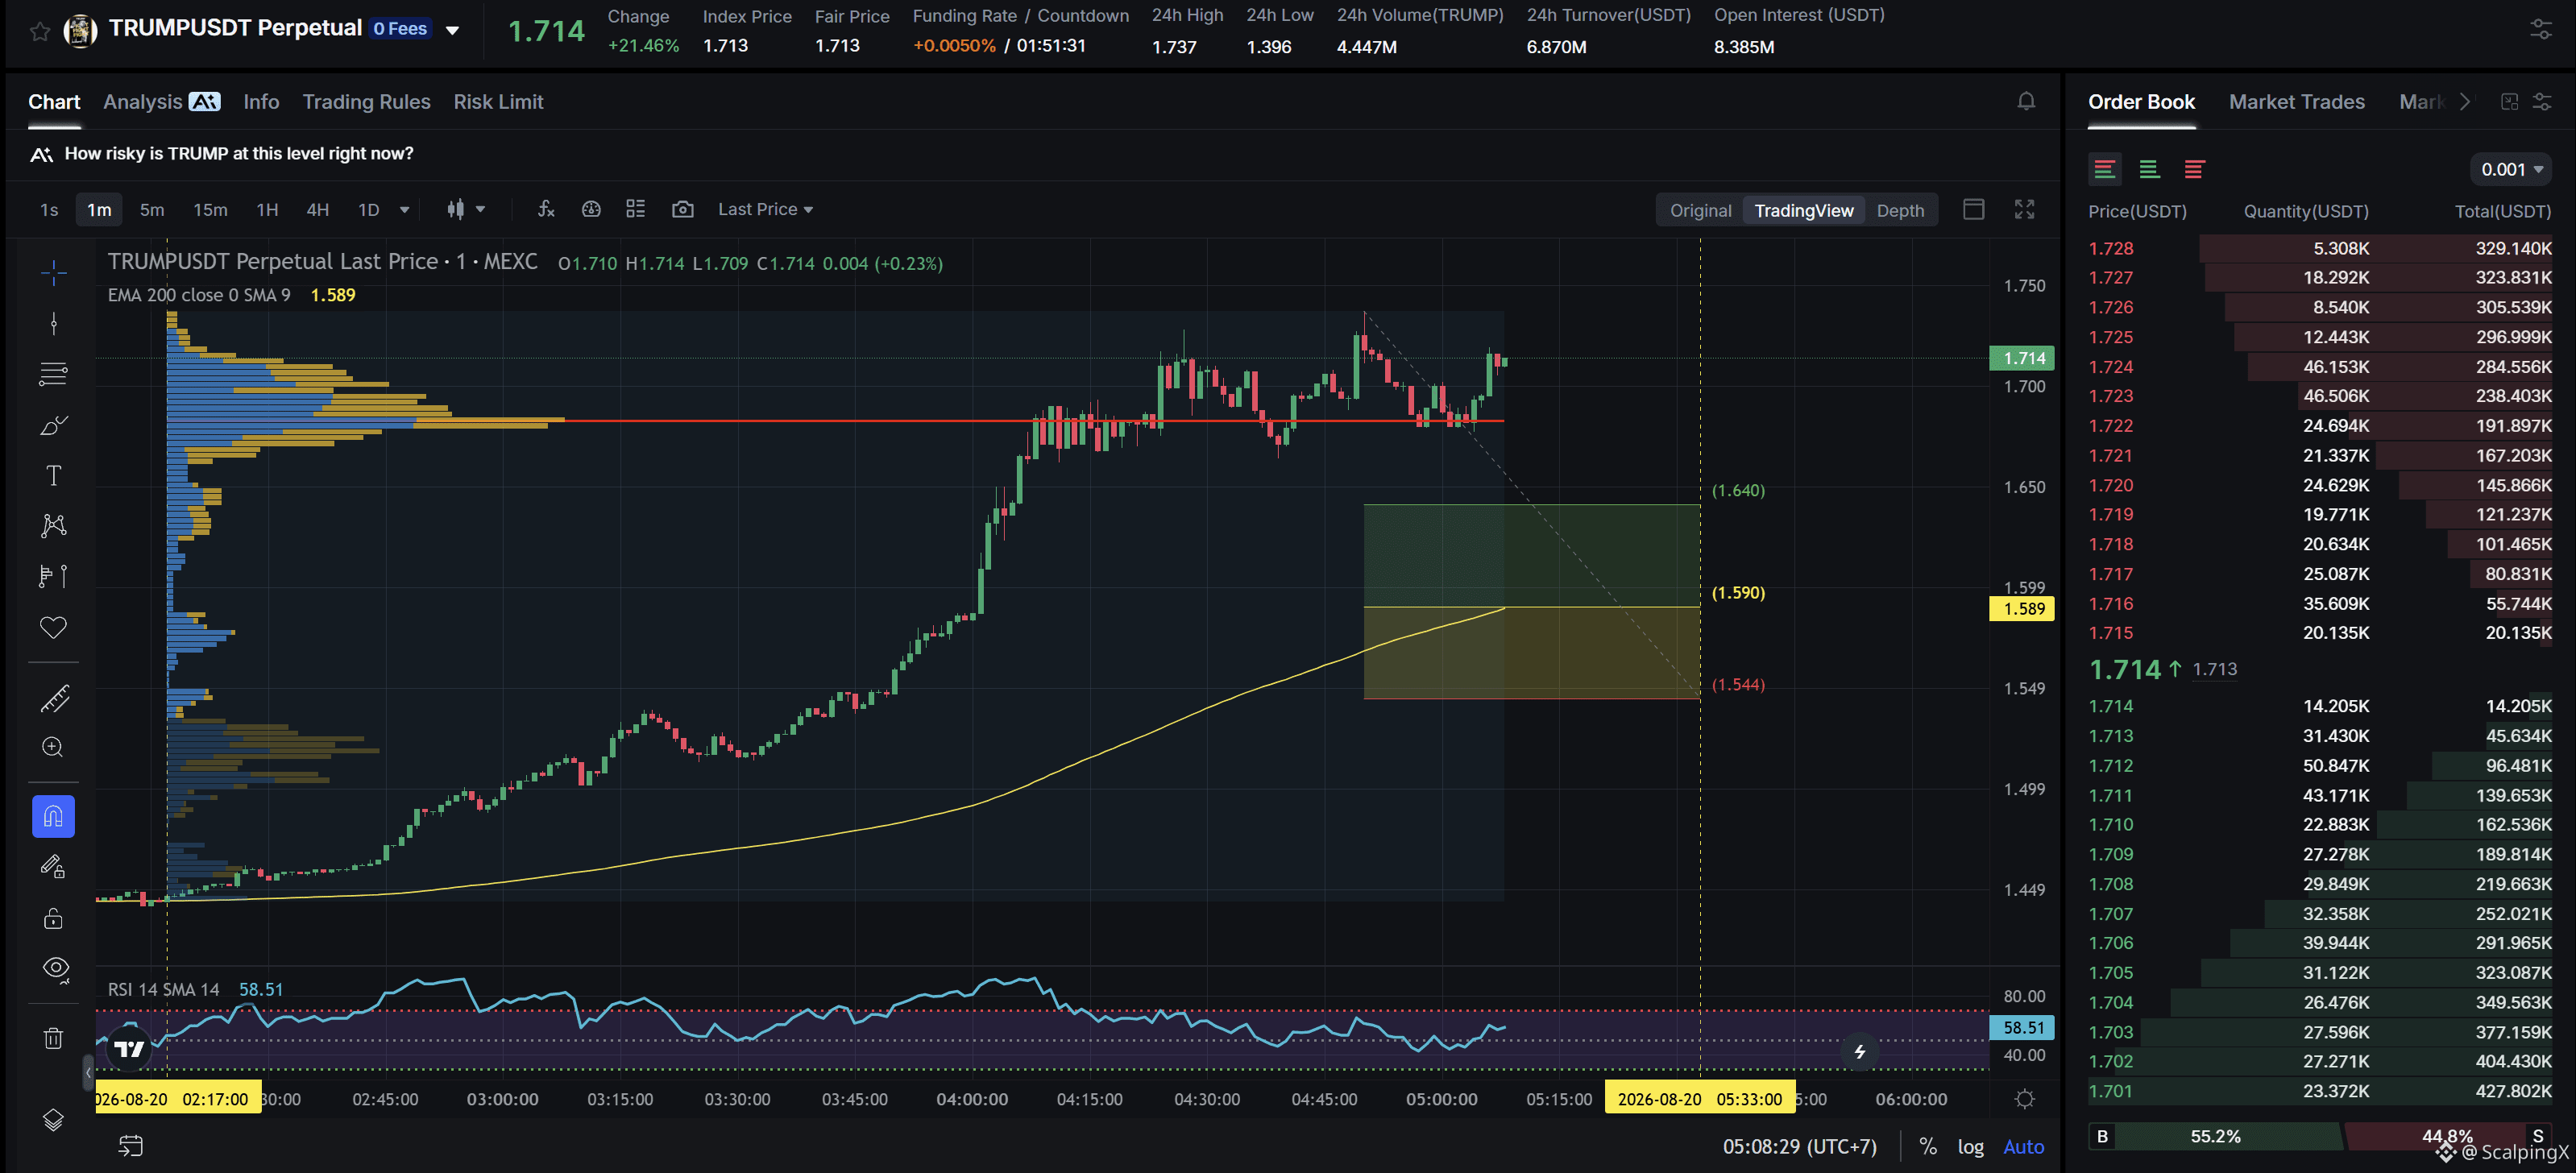Open the candlestick chart style selector
Viewport: 2576px width, 1173px height.
465,209
